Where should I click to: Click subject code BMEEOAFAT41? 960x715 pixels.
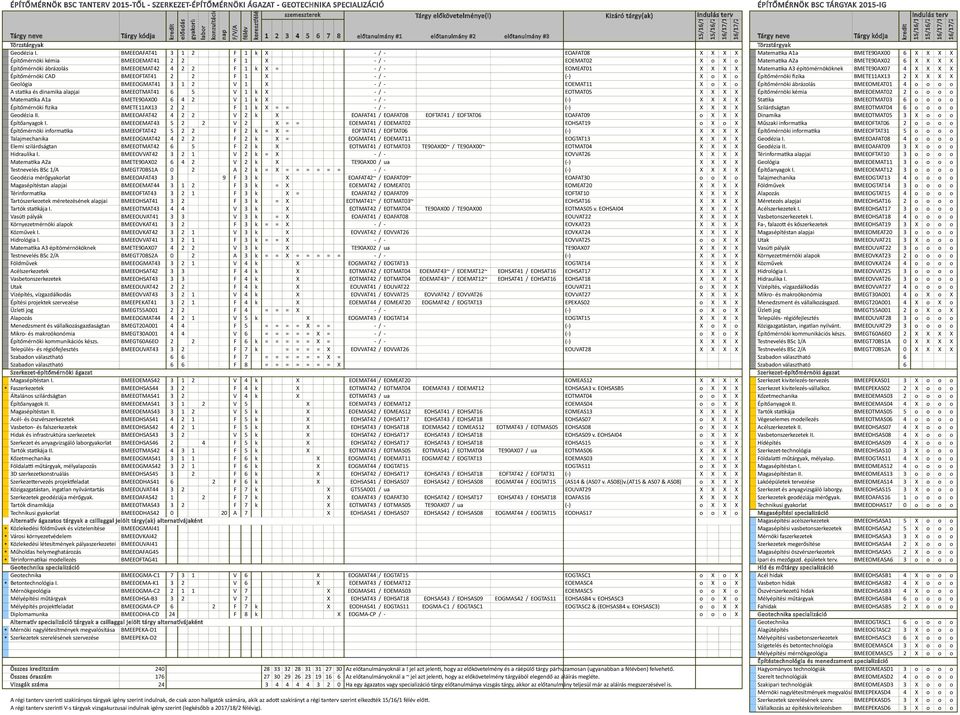pos(139,53)
